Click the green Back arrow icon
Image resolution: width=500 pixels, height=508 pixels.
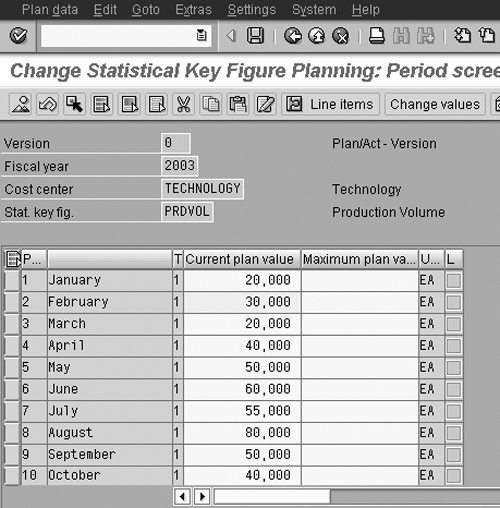click(x=293, y=36)
